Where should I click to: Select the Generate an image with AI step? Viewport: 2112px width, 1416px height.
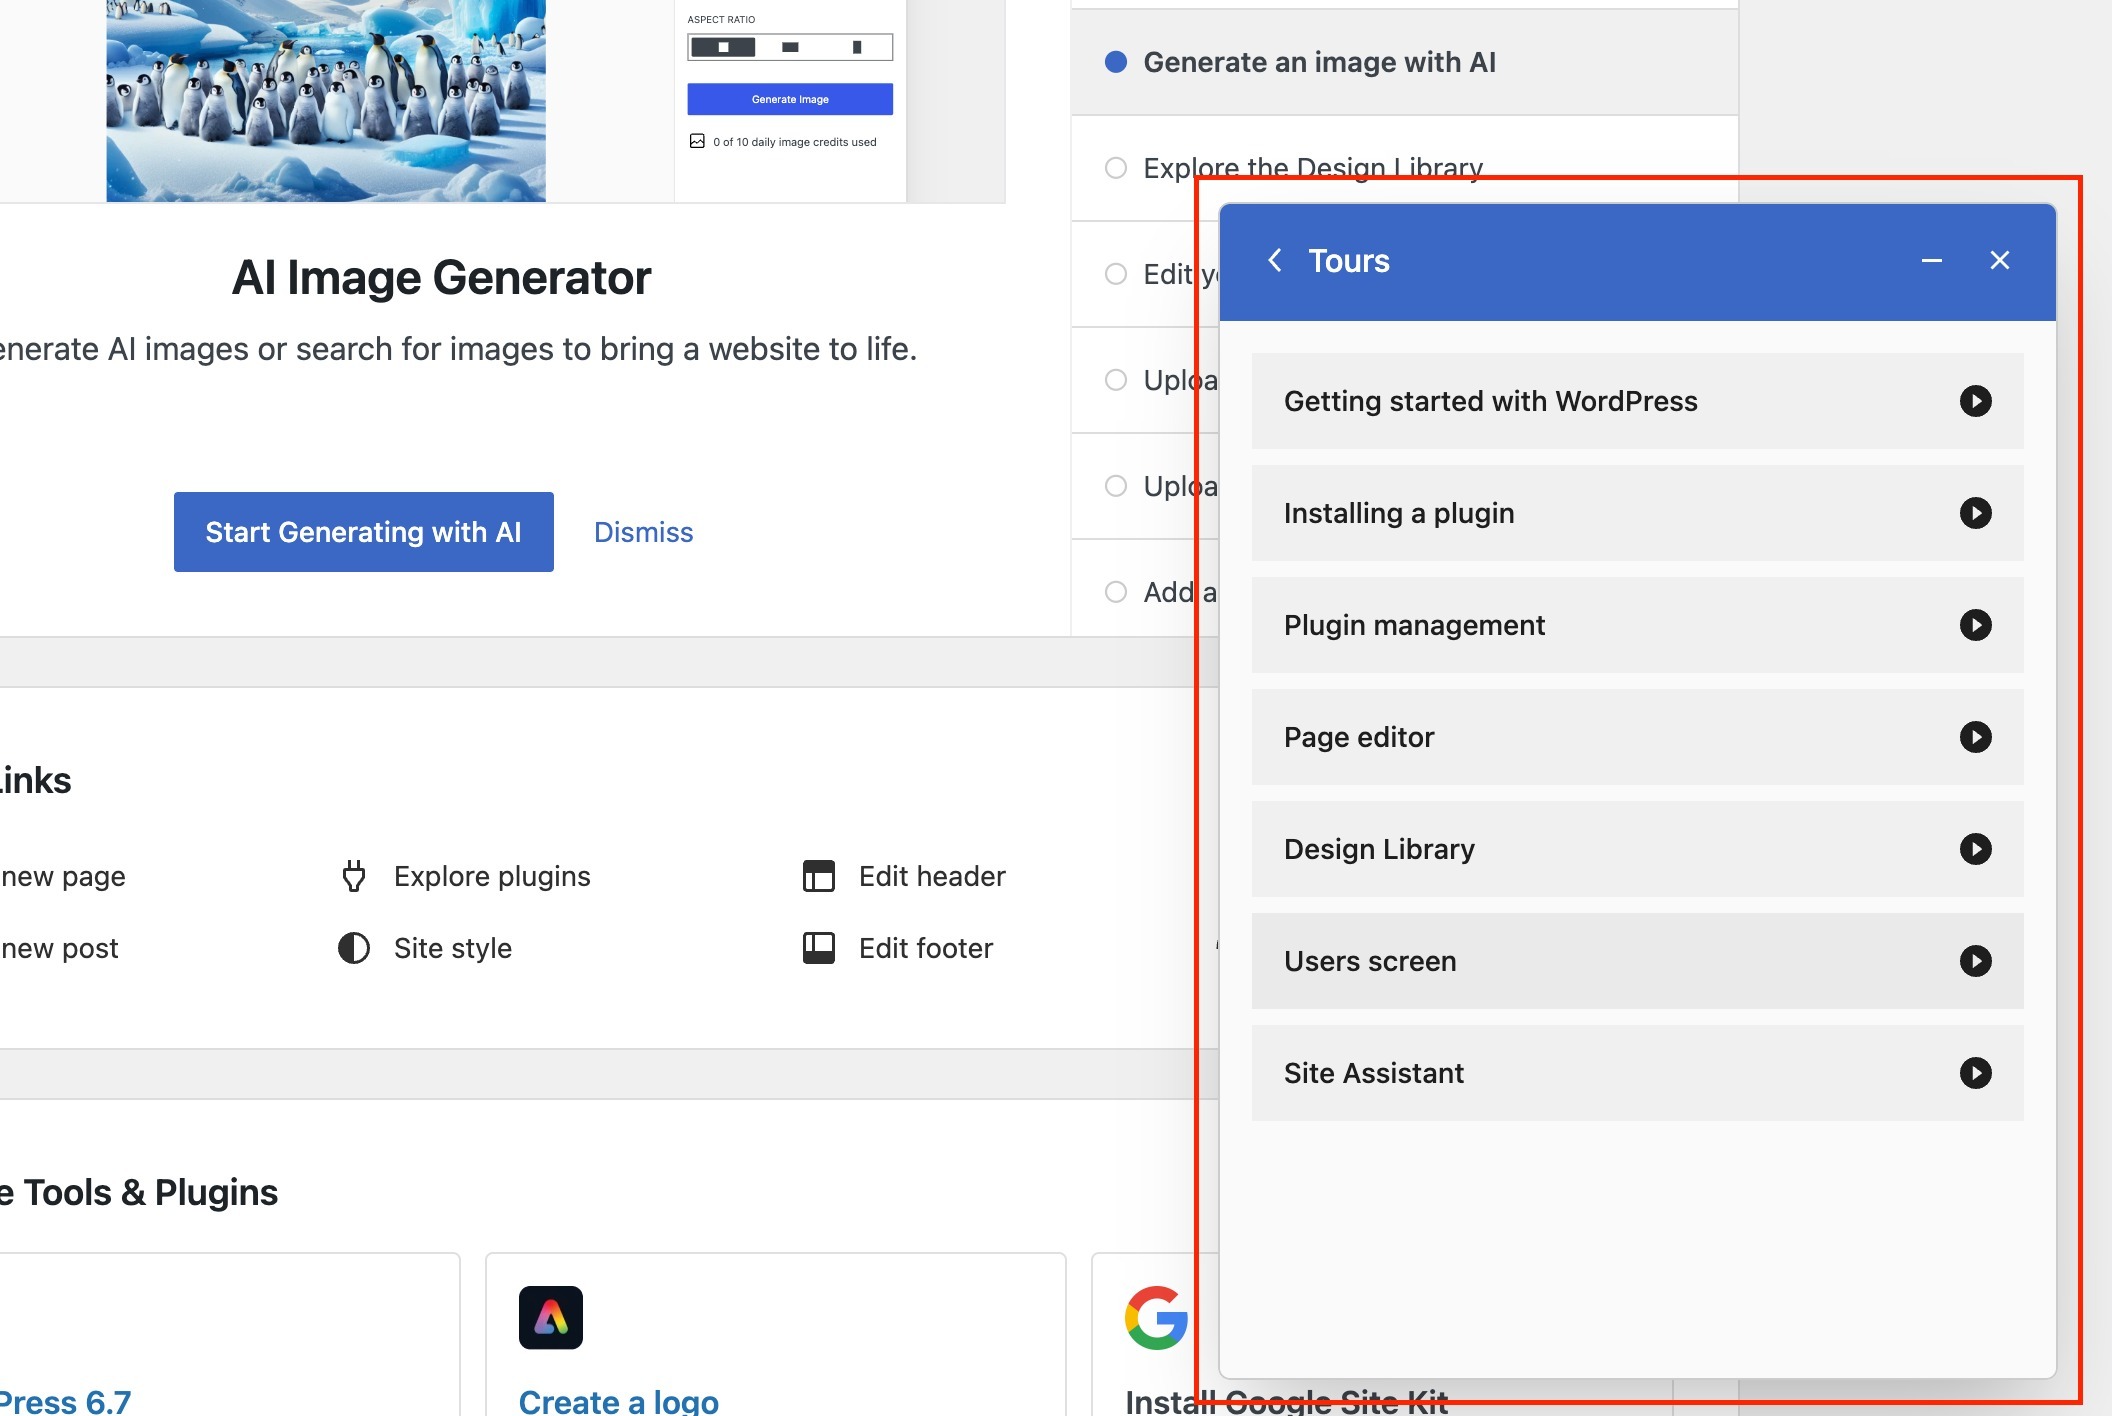[x=1319, y=62]
